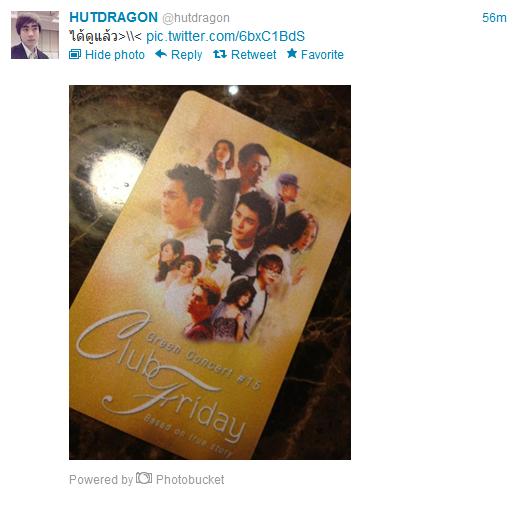Open tweet permalink via 56m timestamp

pyautogui.click(x=494, y=18)
